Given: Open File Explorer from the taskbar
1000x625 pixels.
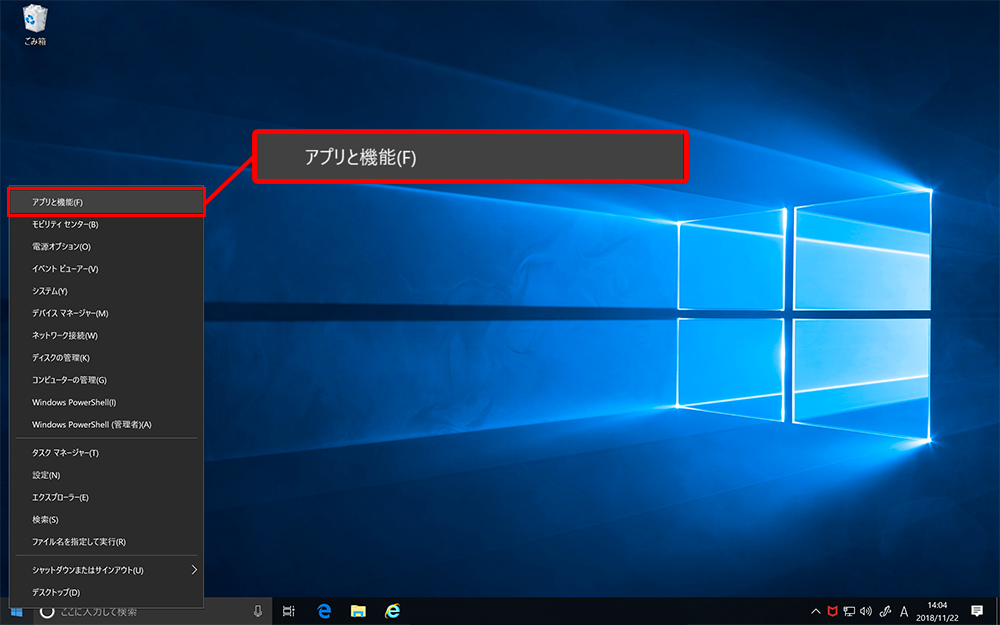Looking at the screenshot, I should [358, 612].
